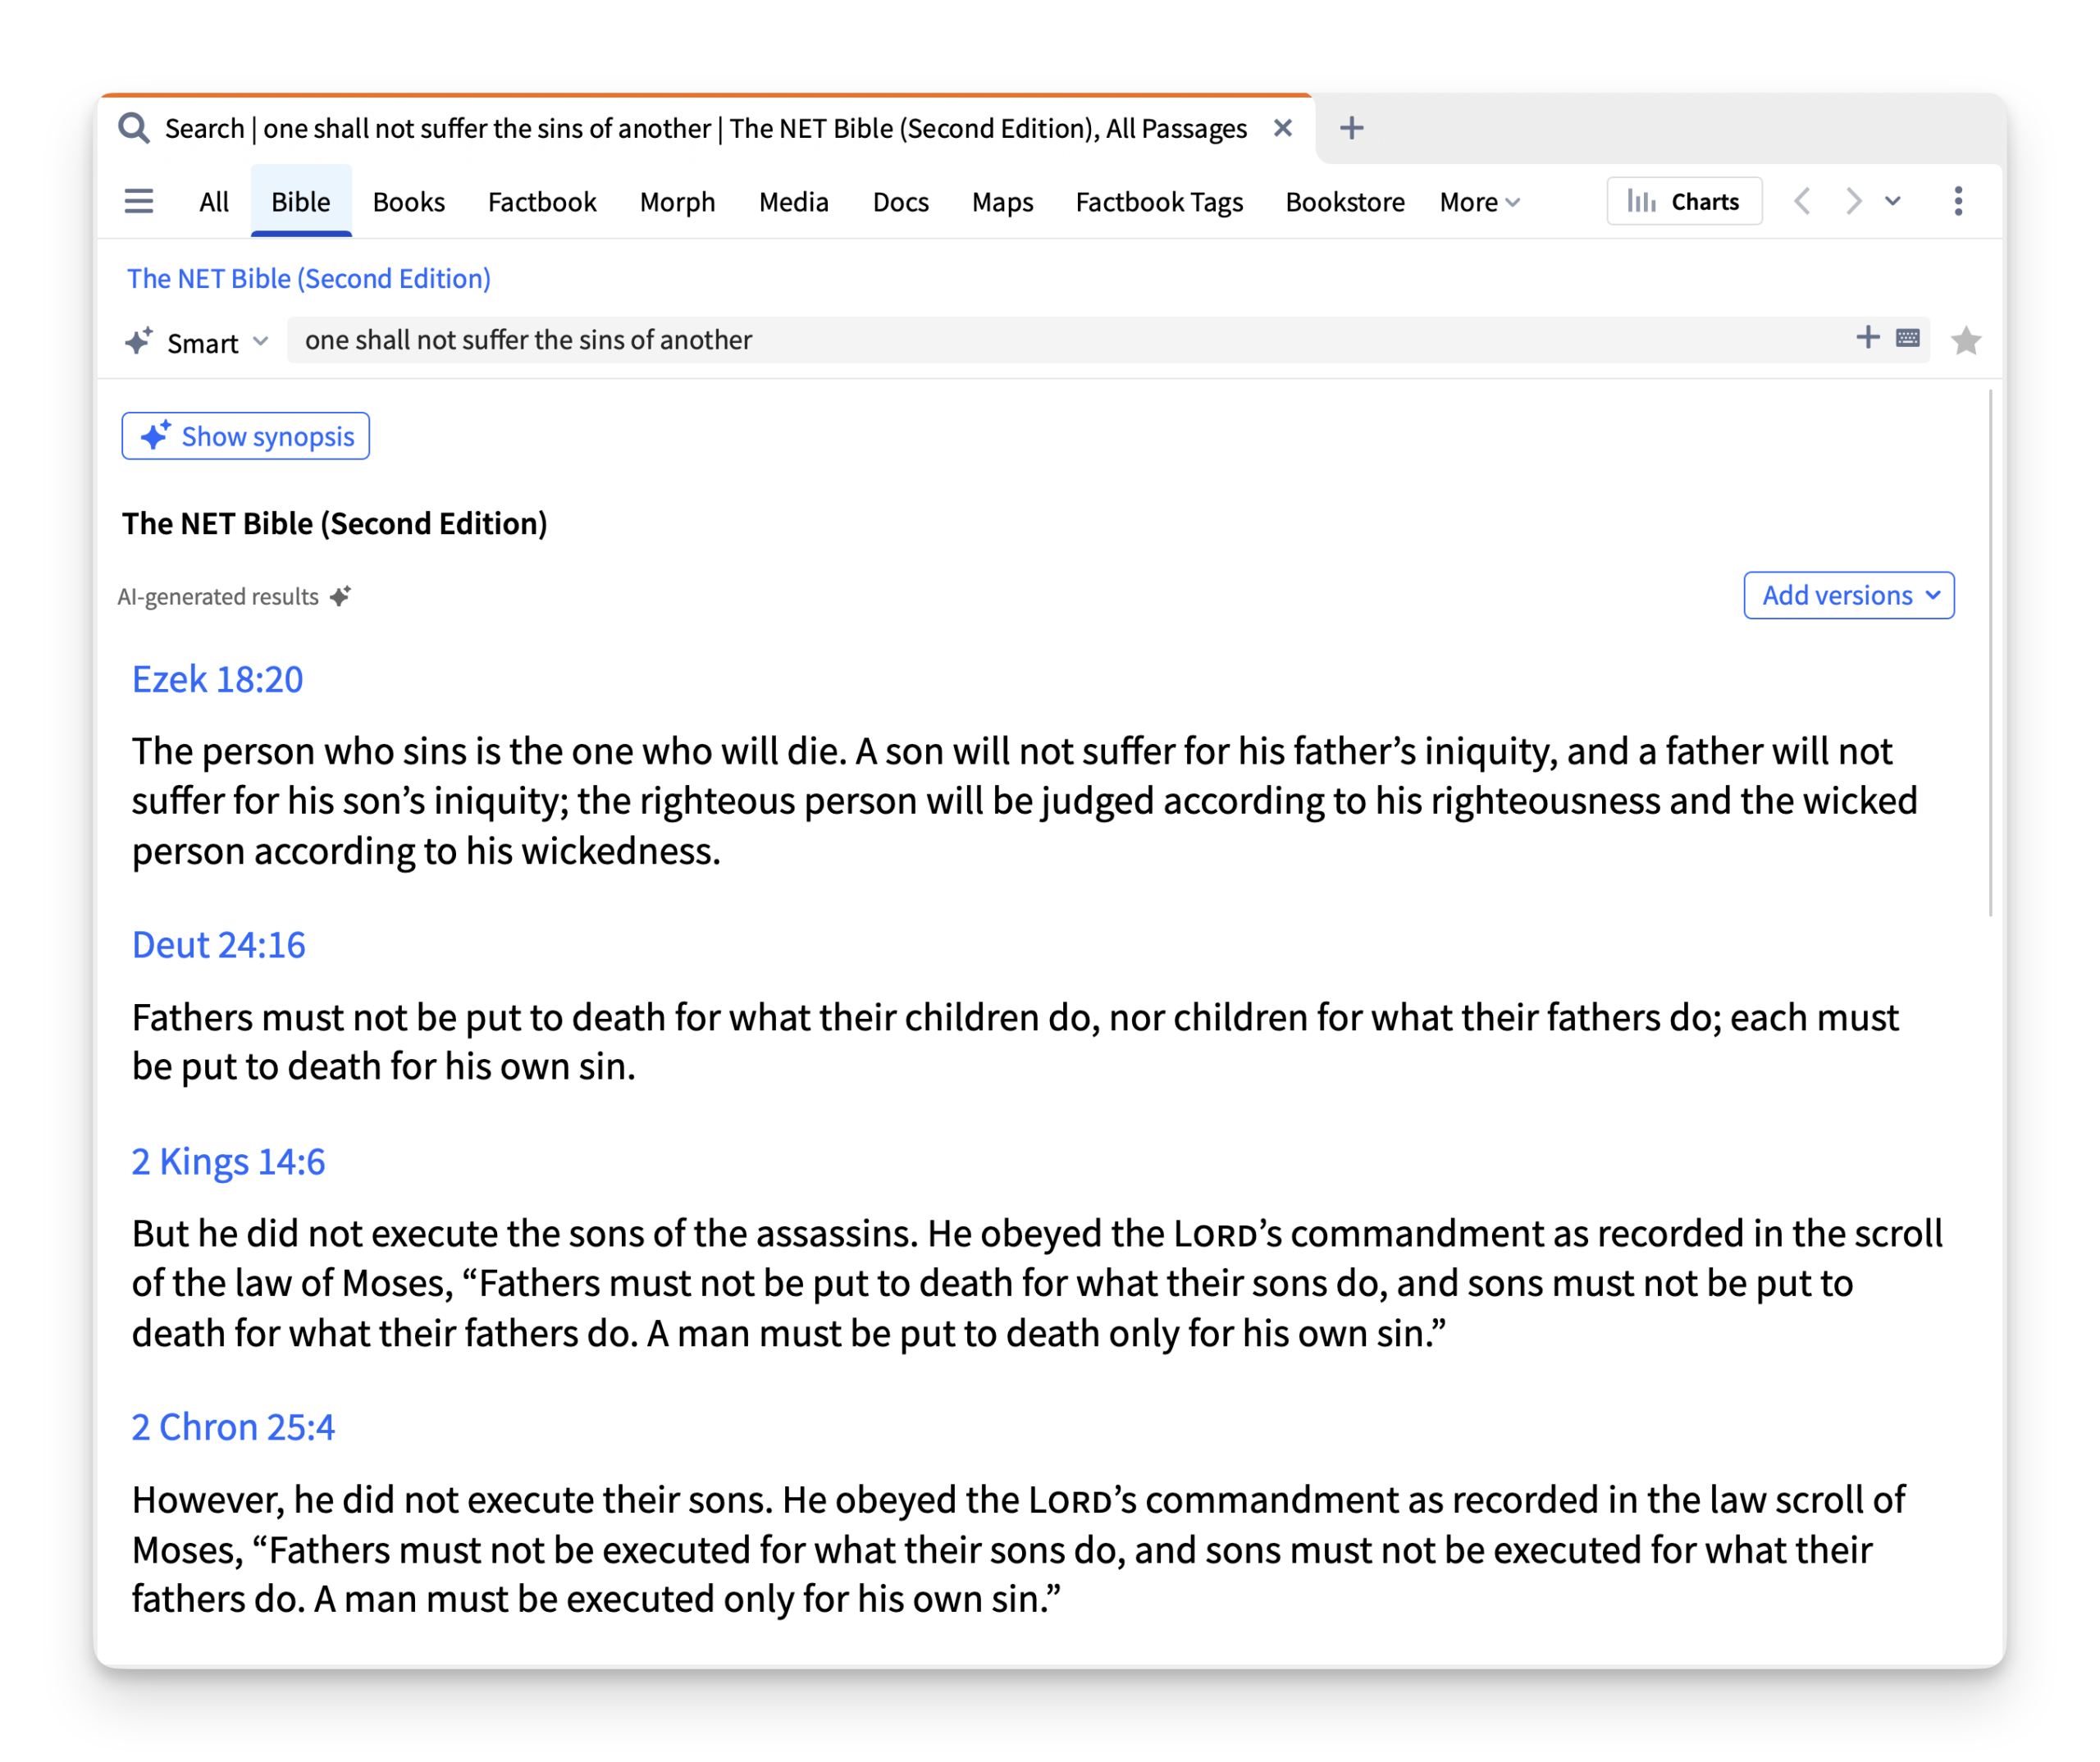Screen dimensions: 2100x1762
Task: Open the Deut 24:16 result
Action: pyautogui.click(x=219, y=945)
